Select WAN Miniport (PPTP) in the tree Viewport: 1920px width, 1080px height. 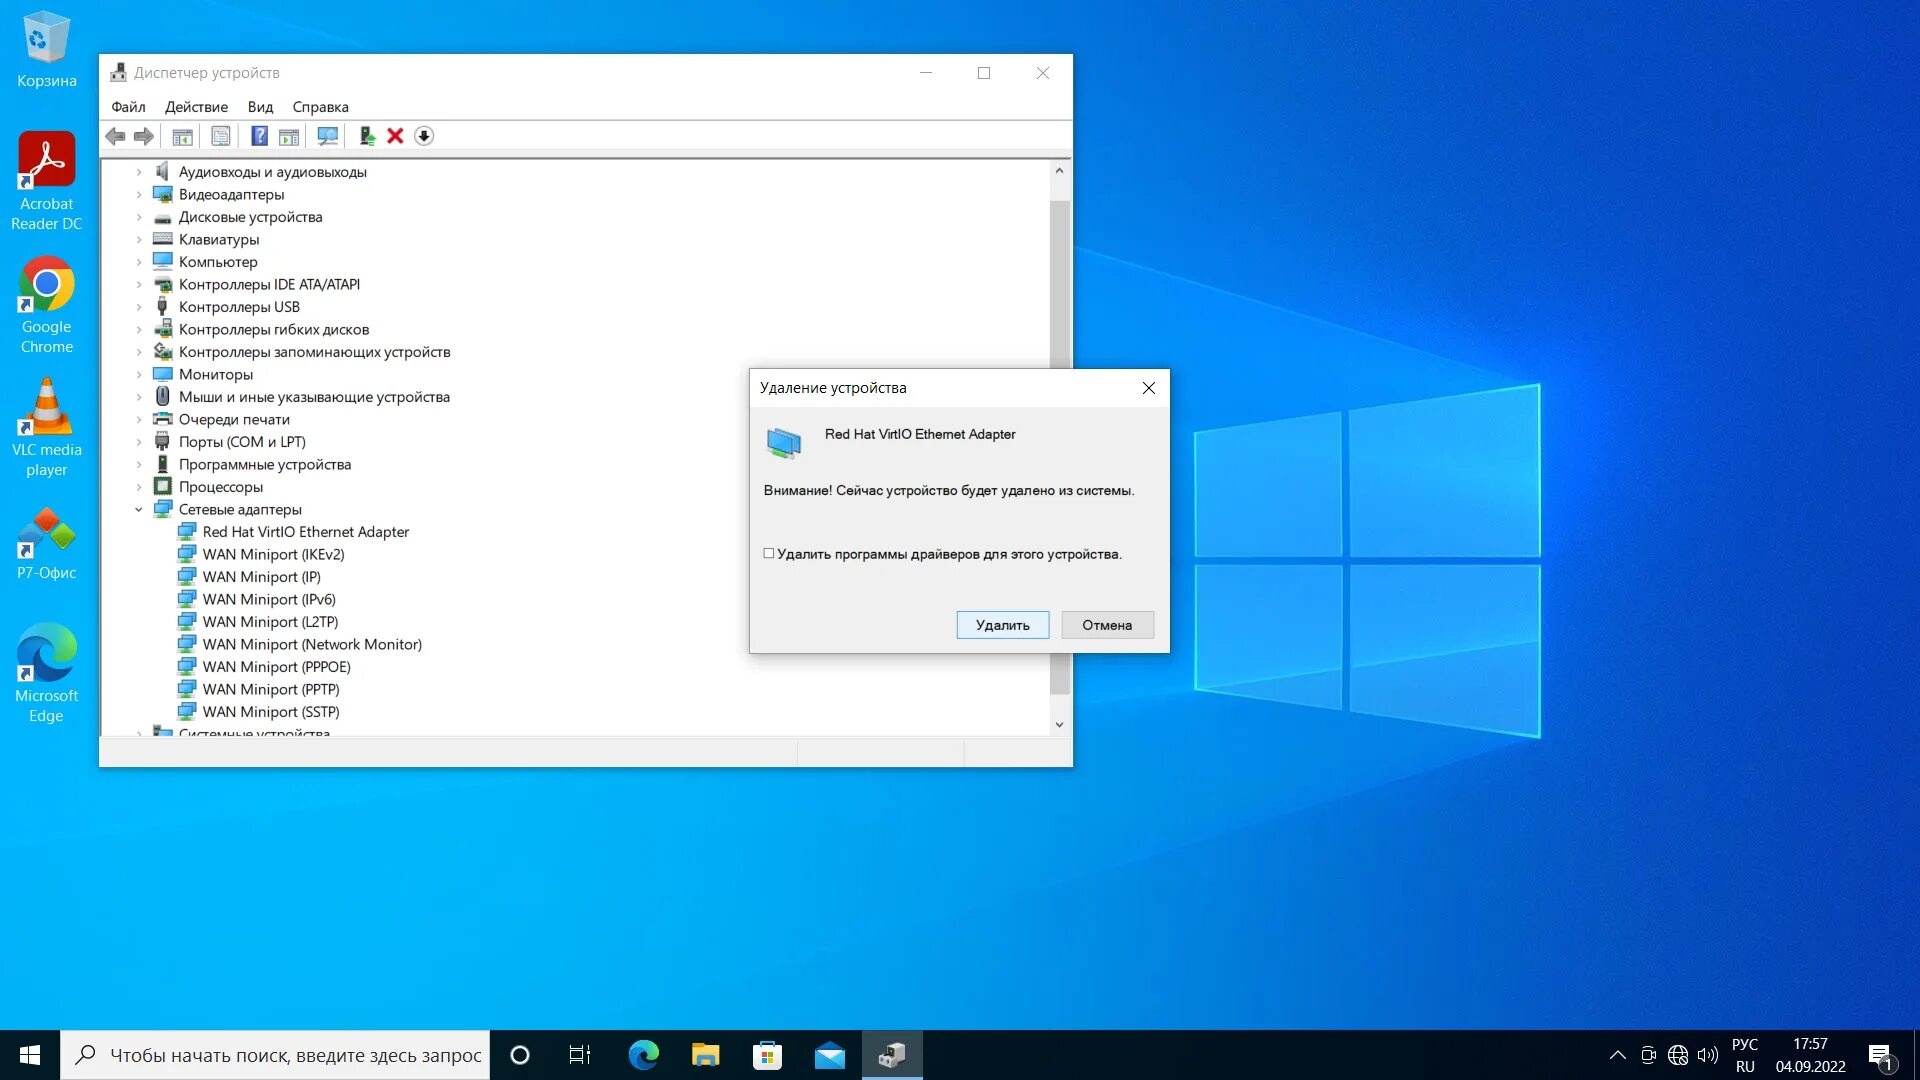point(270,689)
